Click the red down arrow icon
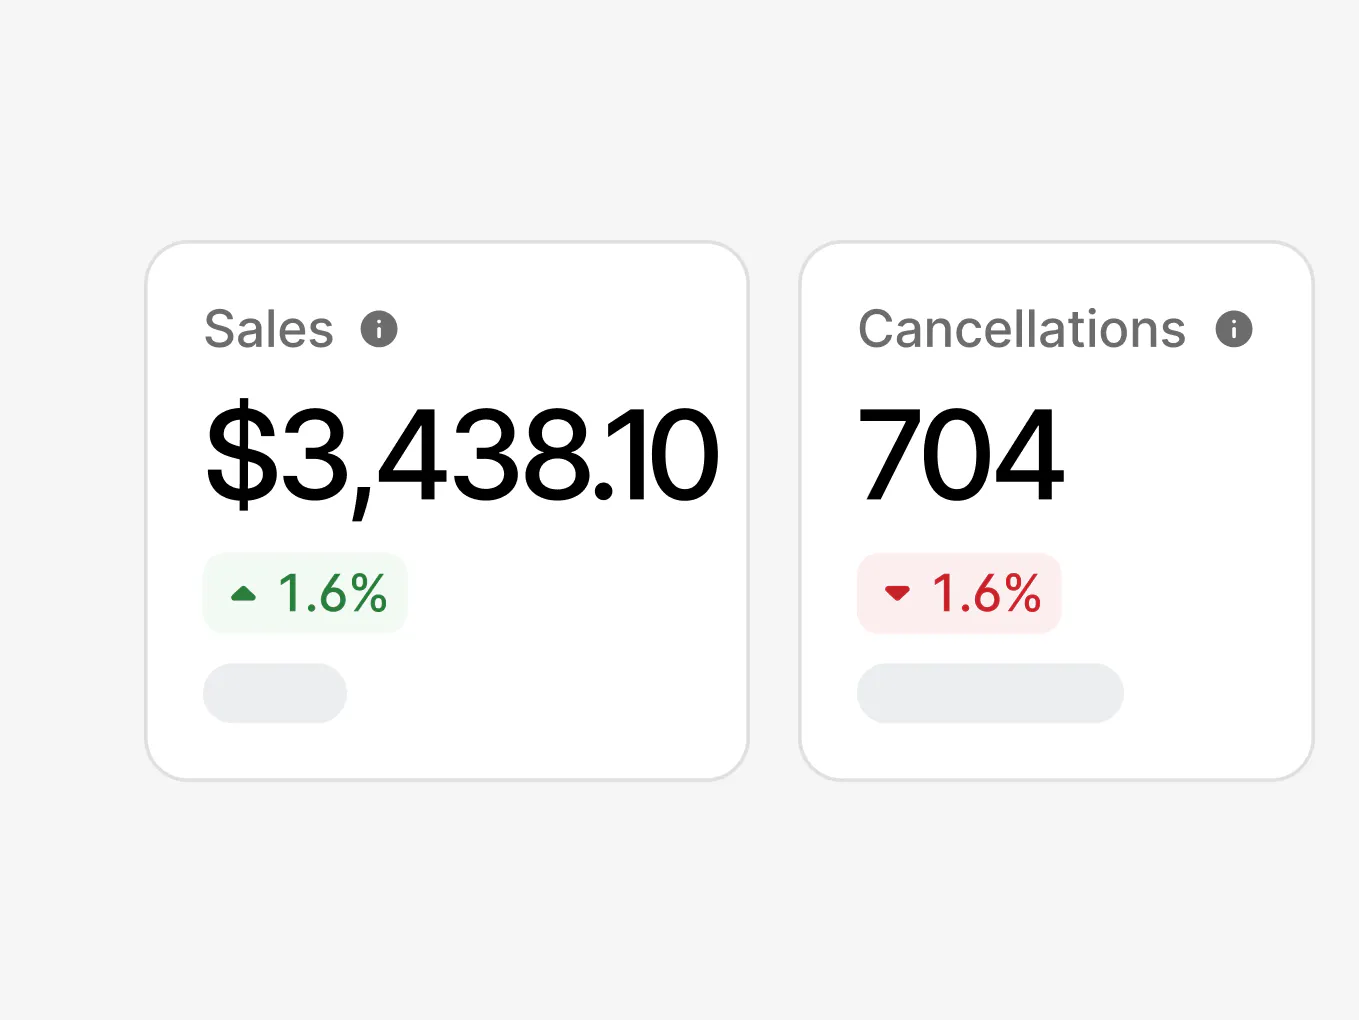 [897, 593]
